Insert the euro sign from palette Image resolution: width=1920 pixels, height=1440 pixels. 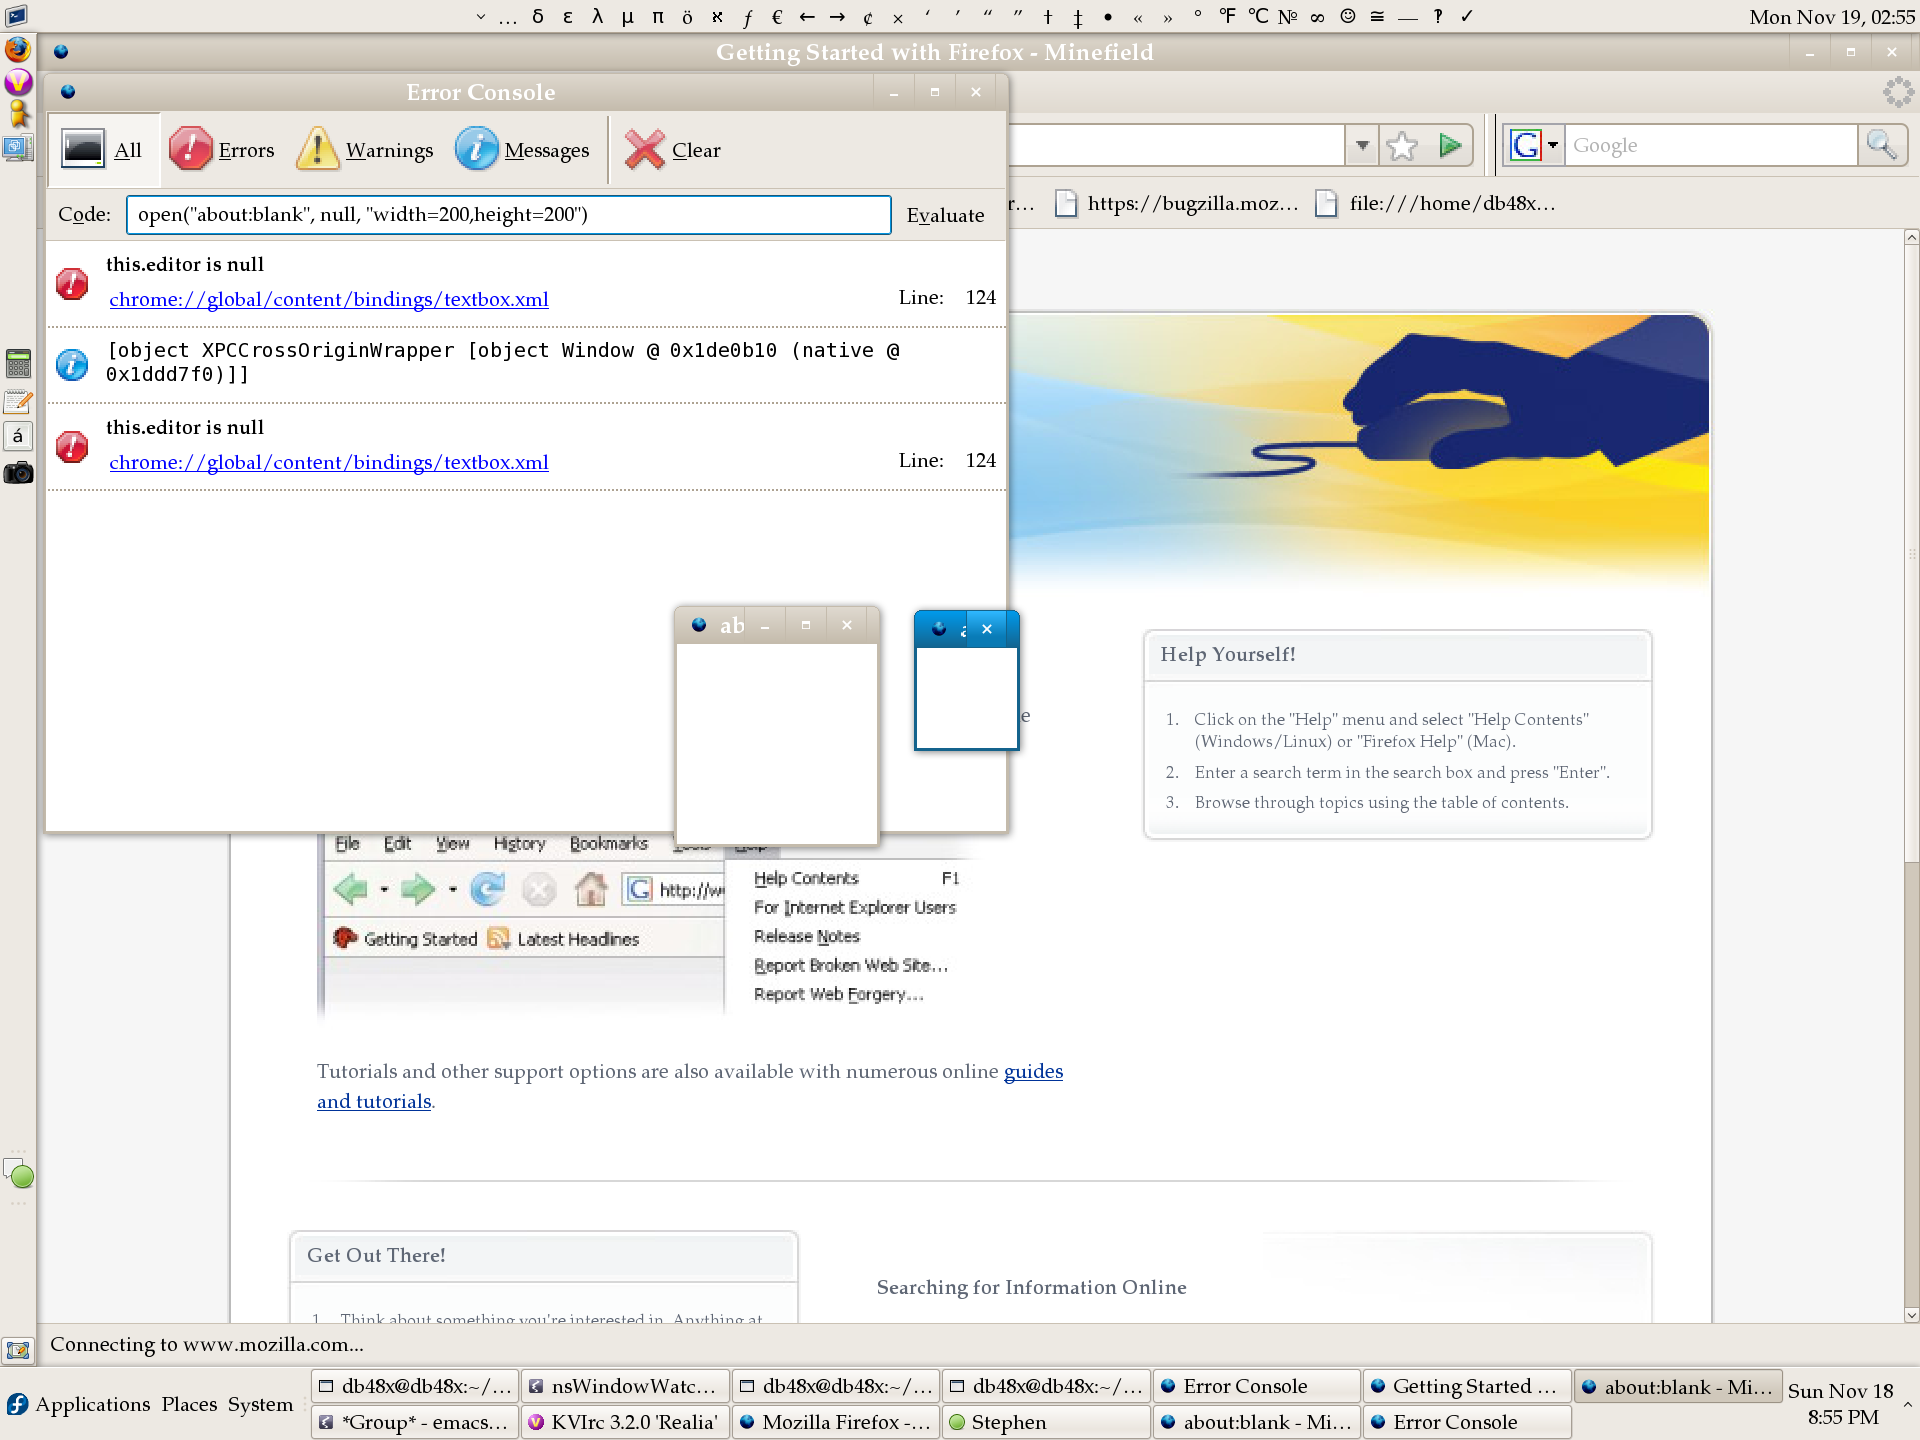tap(777, 16)
